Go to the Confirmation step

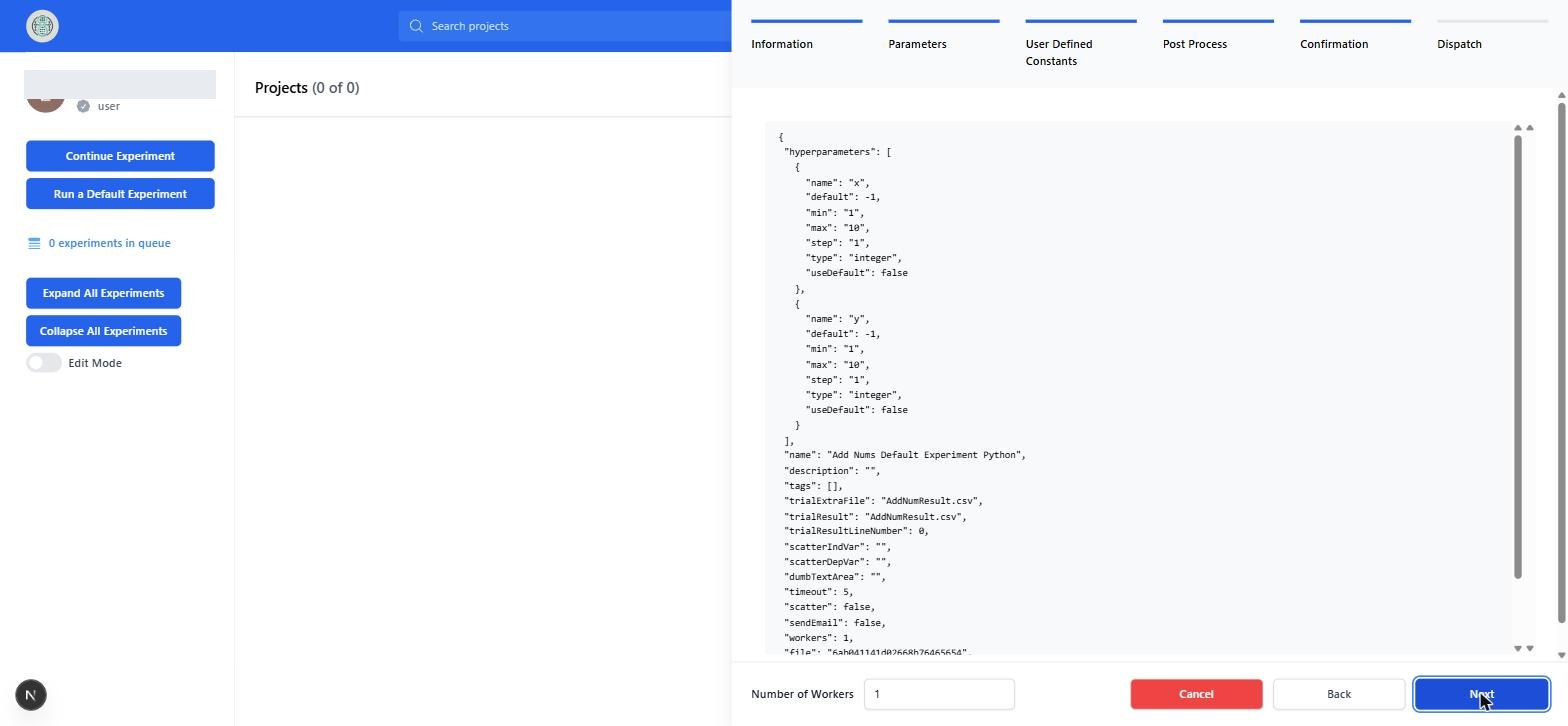1355,35
